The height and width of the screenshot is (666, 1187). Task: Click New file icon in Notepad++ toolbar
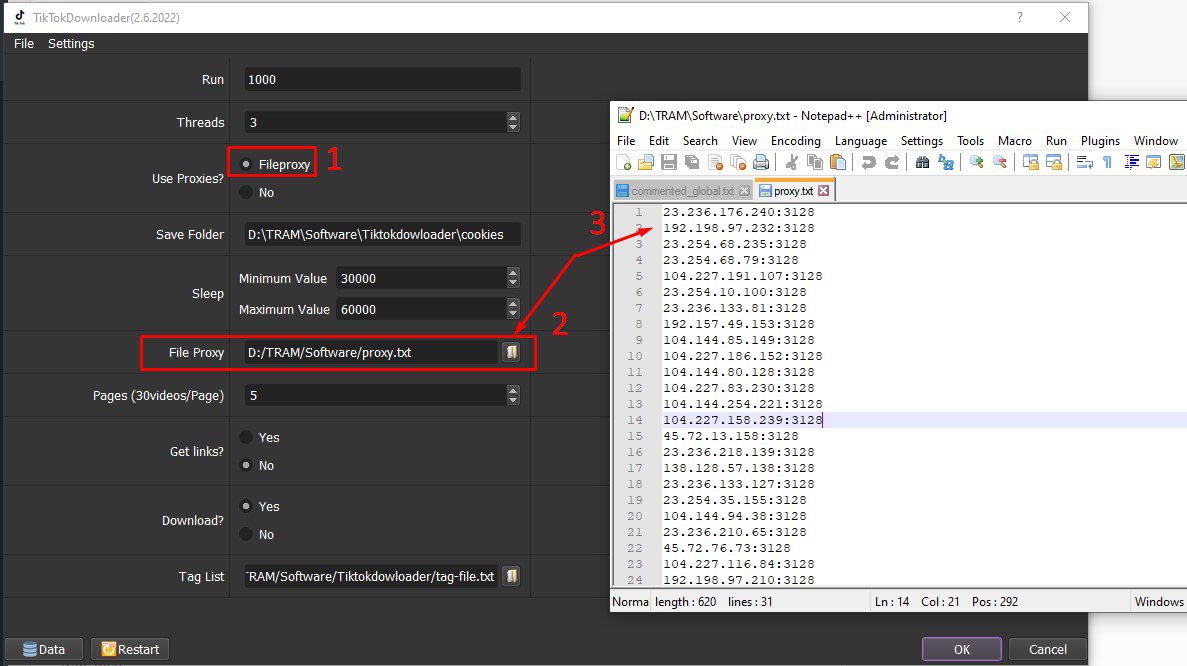pos(624,163)
